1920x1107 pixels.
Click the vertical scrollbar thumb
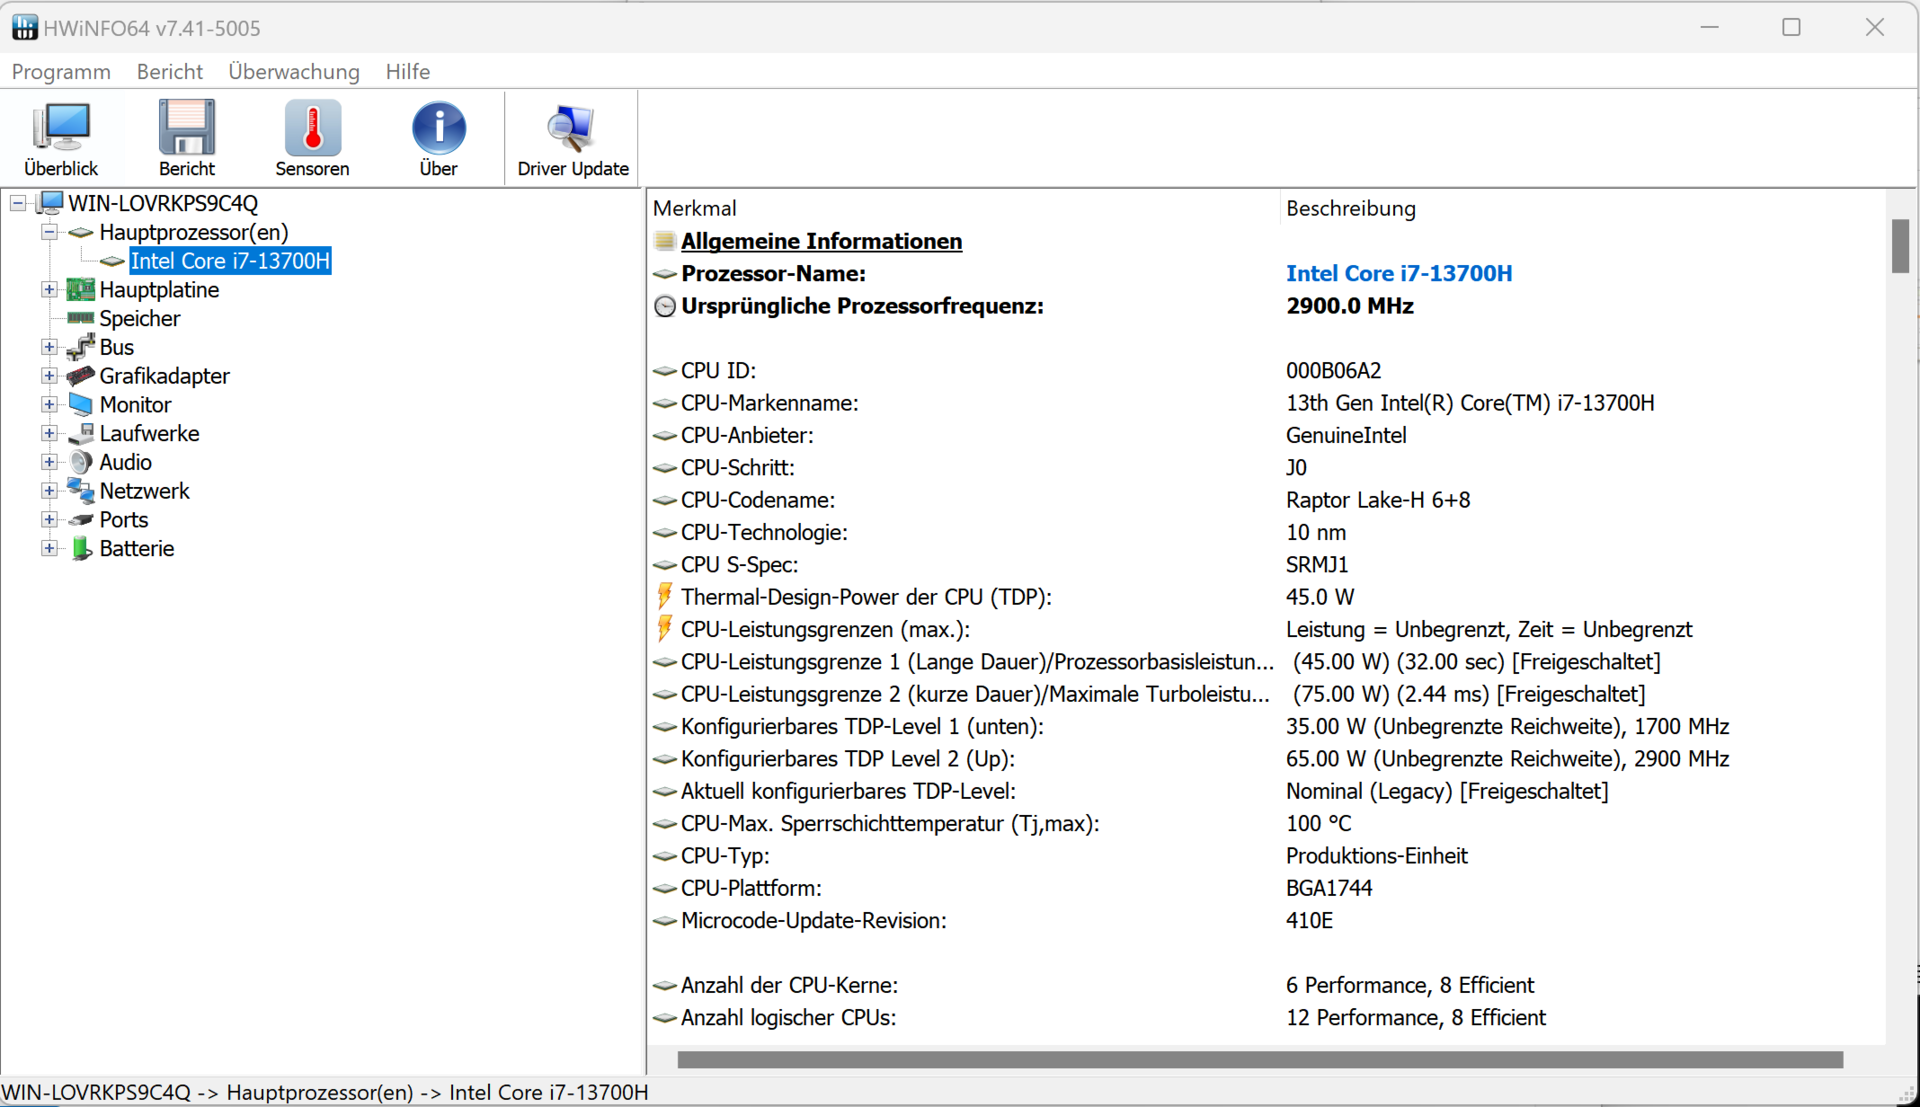tap(1900, 246)
